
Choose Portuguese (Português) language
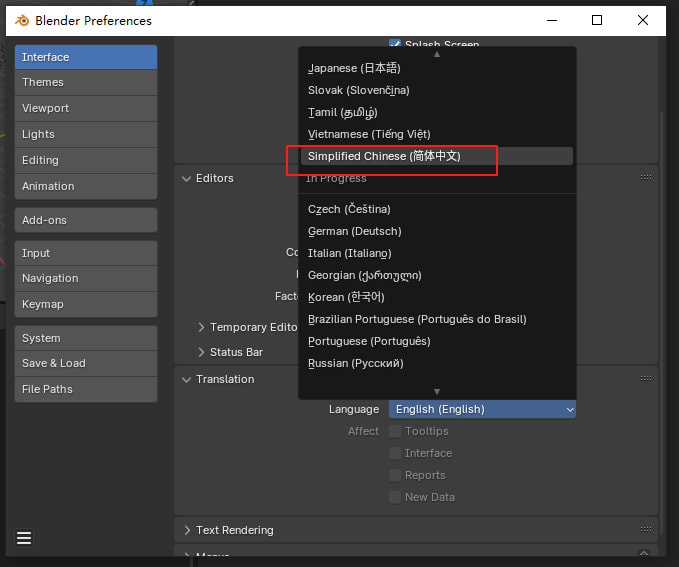(437, 341)
